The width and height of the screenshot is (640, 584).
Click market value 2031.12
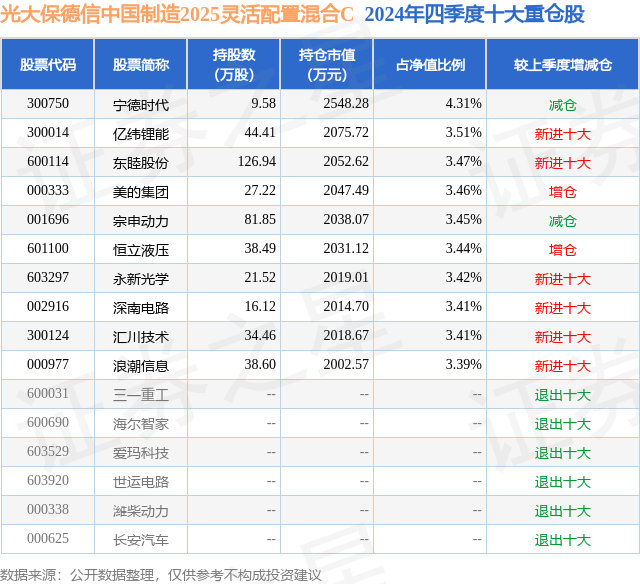coord(346,249)
